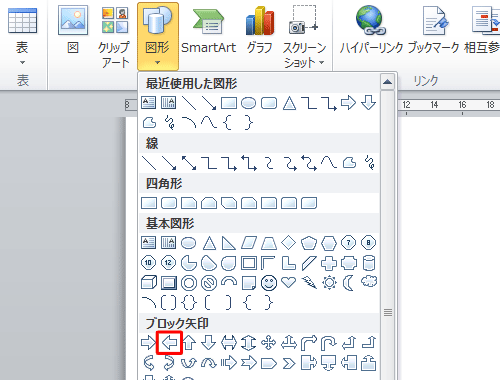Click the shapes list scrollbar thumb
This screenshot has width=500, height=380.
387,312
